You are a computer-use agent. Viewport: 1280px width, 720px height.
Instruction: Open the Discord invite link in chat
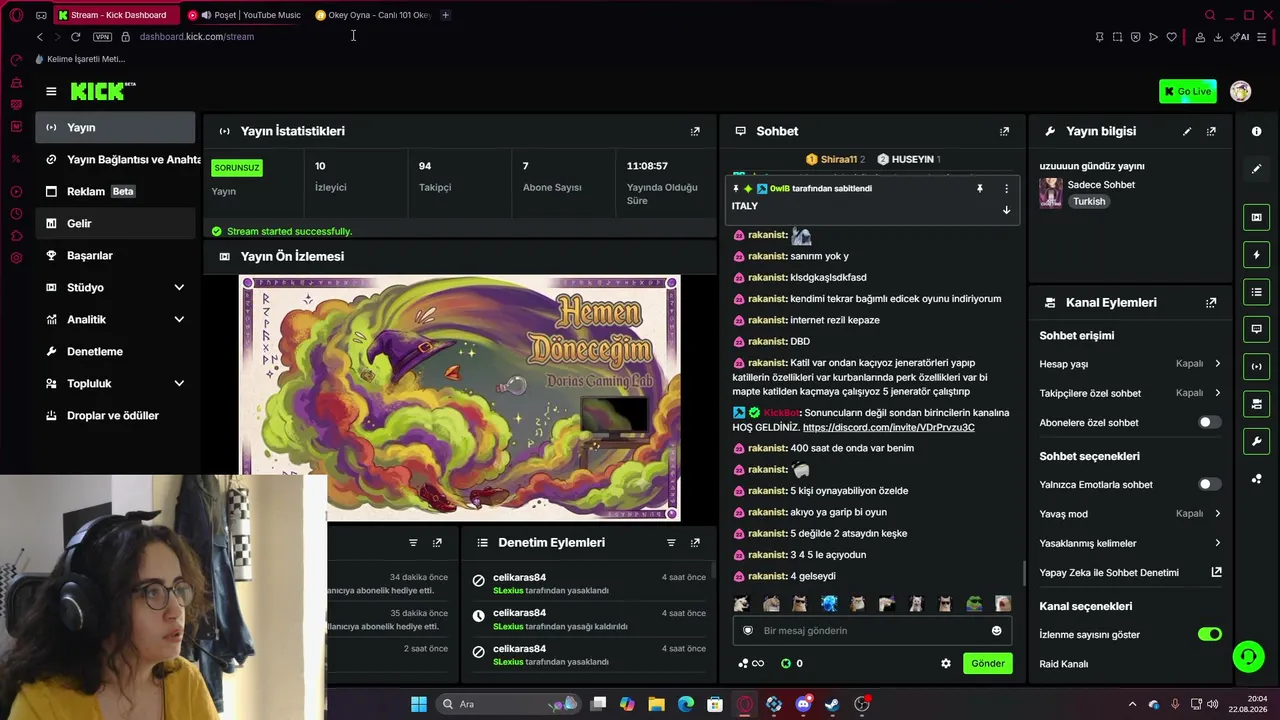[x=888, y=427]
